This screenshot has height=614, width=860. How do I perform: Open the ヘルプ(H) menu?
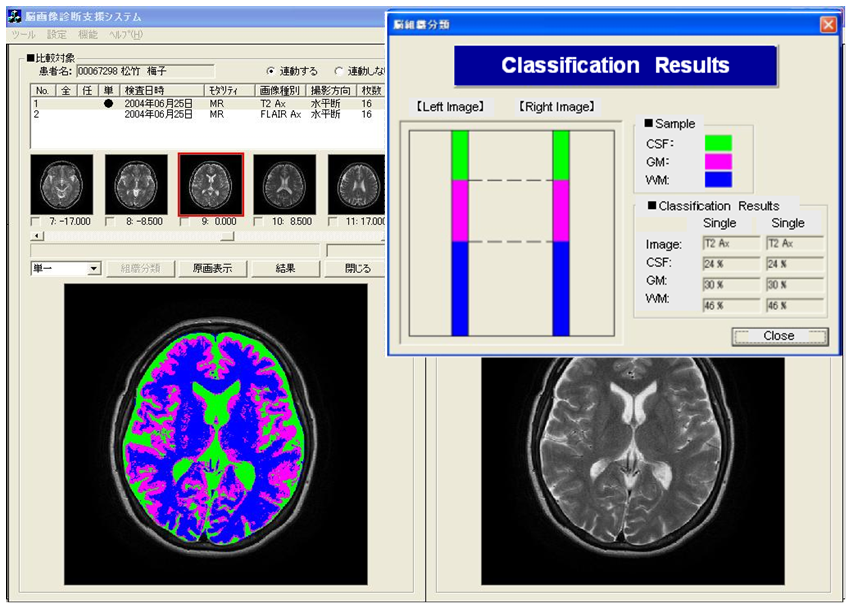pyautogui.click(x=125, y=34)
